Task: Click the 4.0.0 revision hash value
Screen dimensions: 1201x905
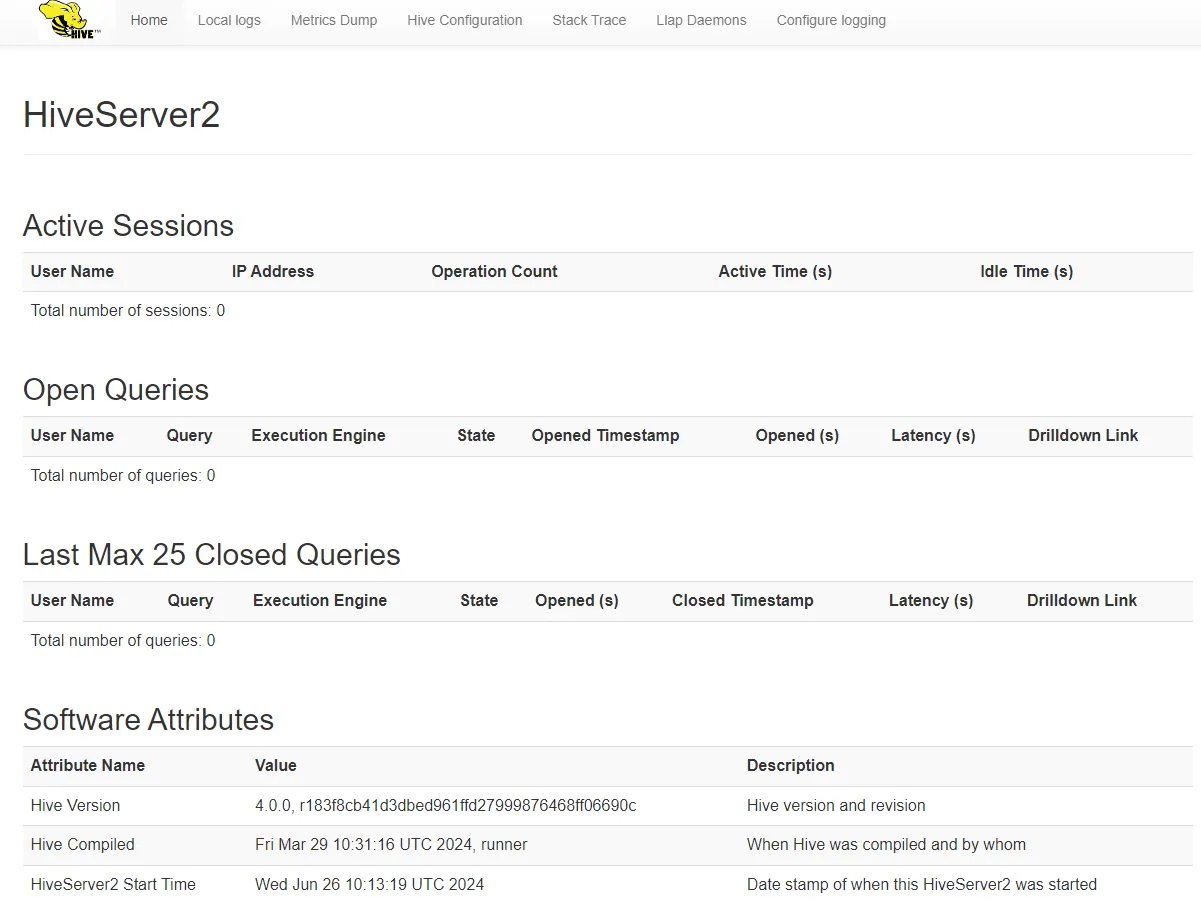Action: coord(446,805)
